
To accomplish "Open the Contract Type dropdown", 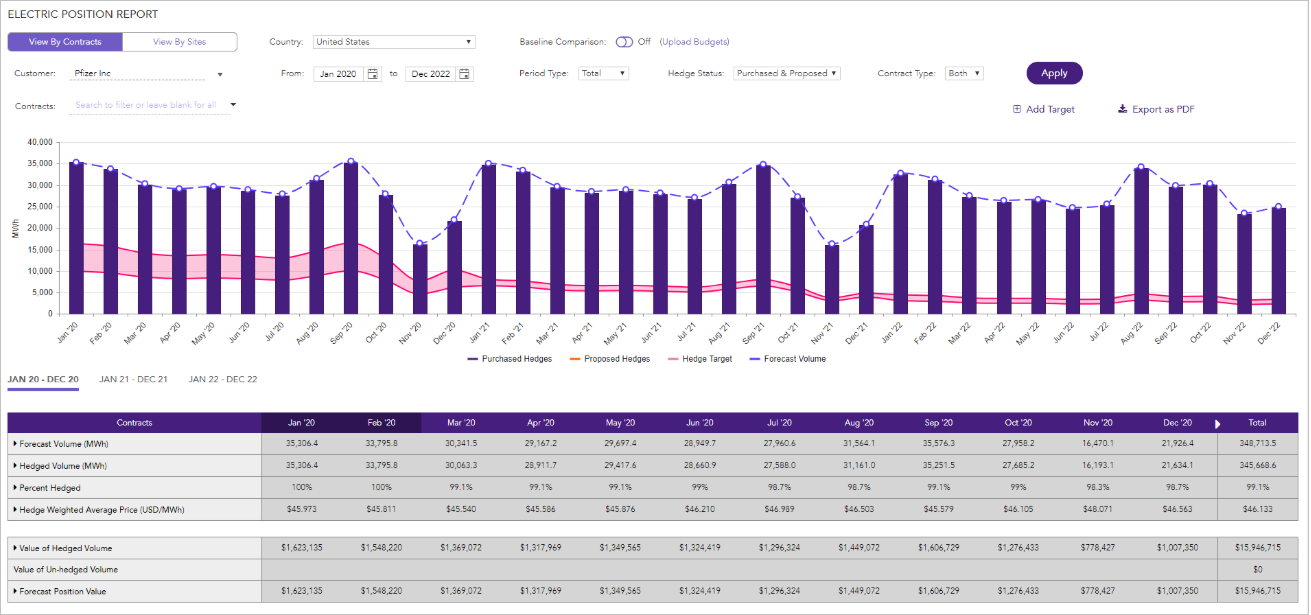I will tap(964, 73).
